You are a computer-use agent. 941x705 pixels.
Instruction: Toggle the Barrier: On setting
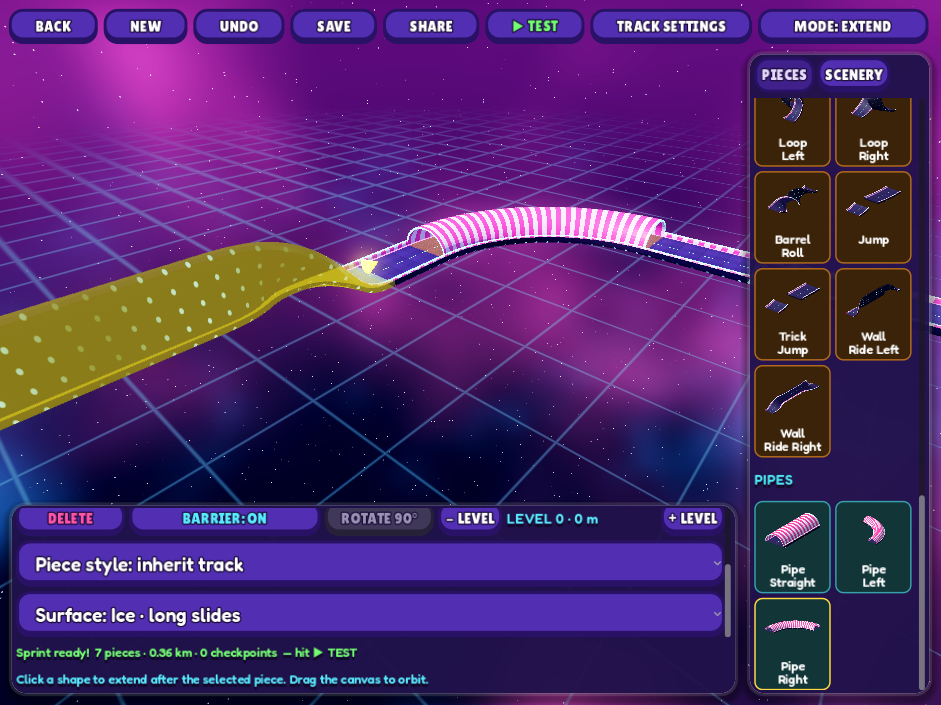(224, 518)
